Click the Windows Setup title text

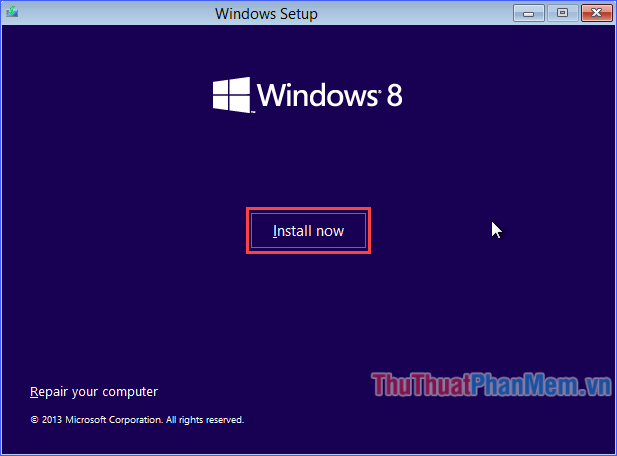click(x=266, y=14)
